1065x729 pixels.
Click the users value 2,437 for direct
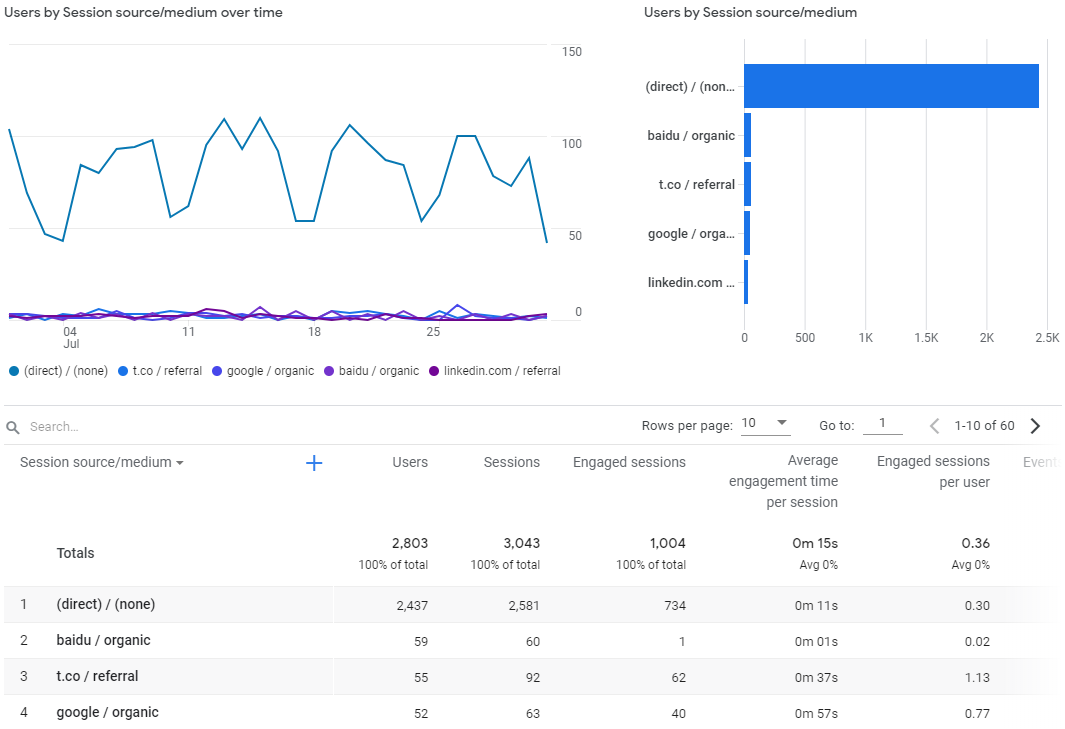tap(412, 605)
